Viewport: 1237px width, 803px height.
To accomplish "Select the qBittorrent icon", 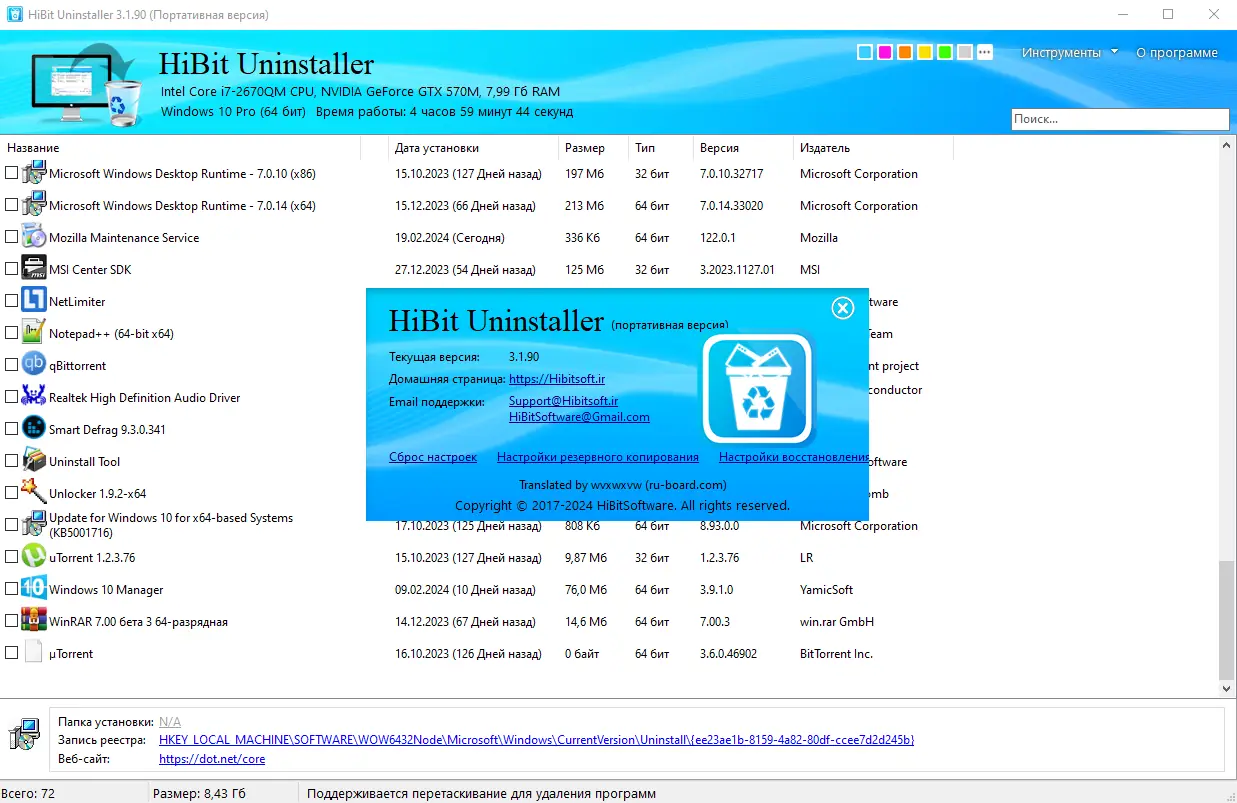I will click(x=34, y=365).
